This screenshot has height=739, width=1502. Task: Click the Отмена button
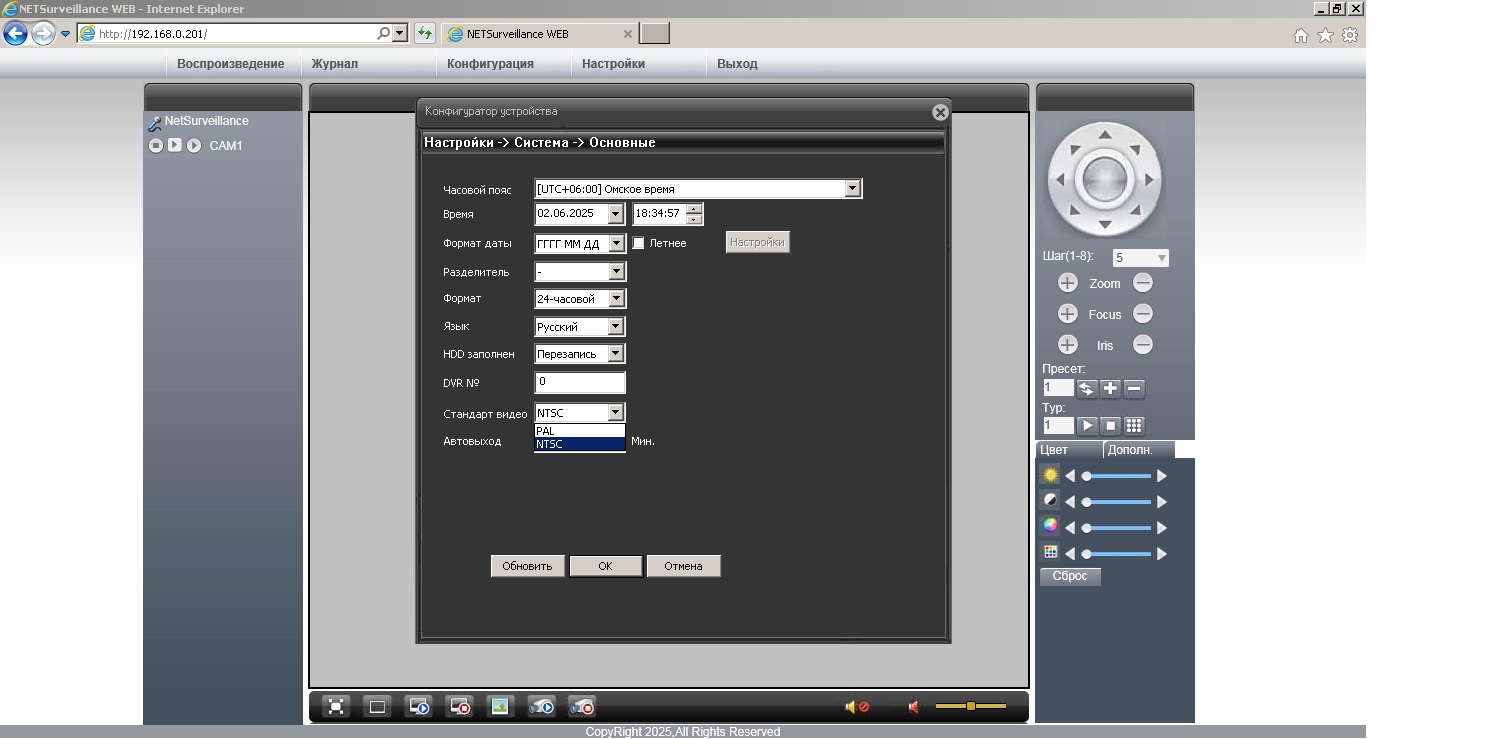(683, 566)
